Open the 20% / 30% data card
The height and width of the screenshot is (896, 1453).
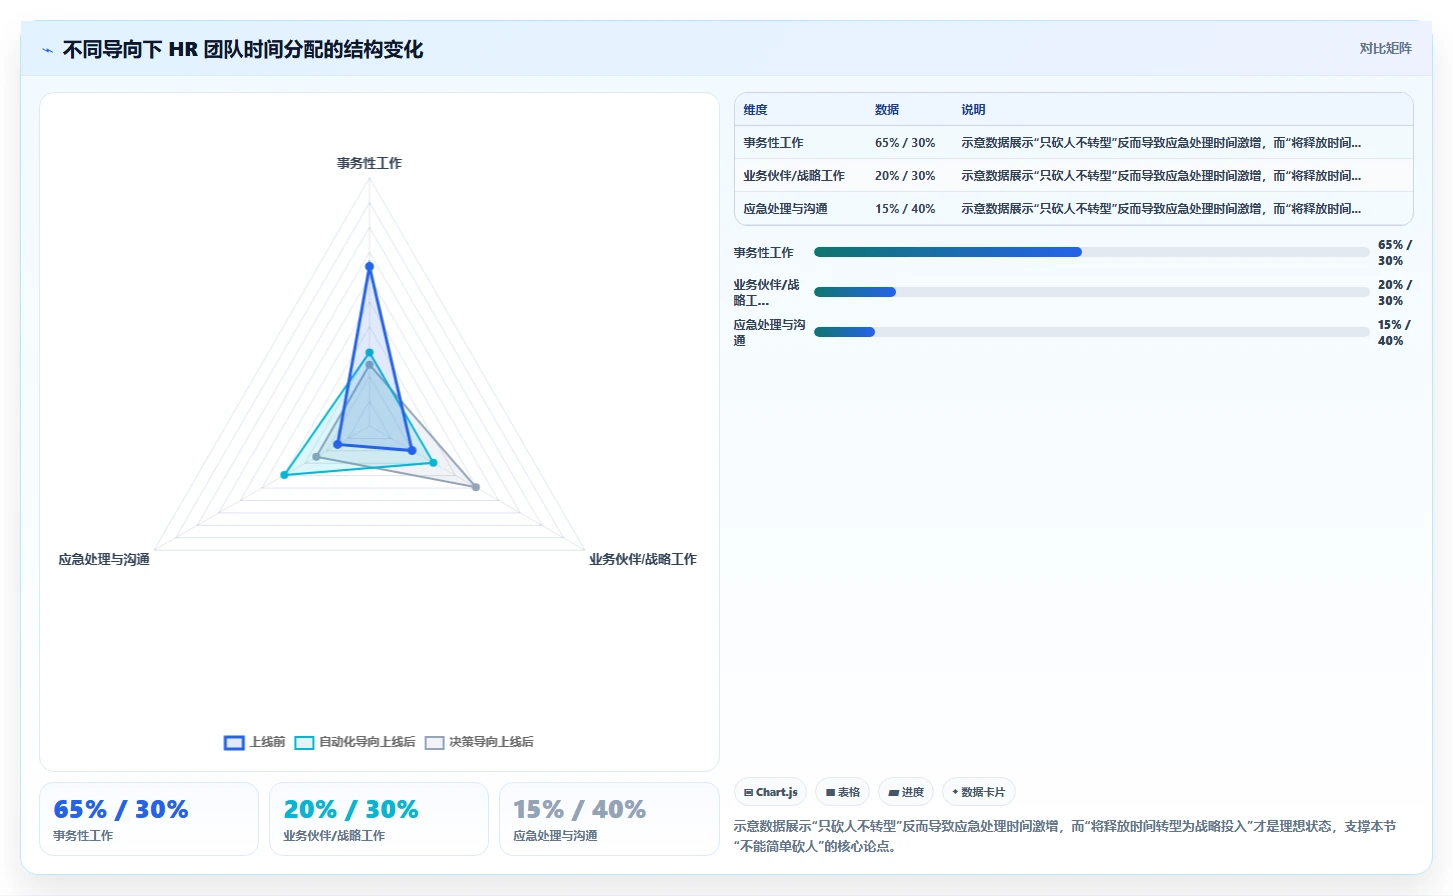click(x=379, y=819)
